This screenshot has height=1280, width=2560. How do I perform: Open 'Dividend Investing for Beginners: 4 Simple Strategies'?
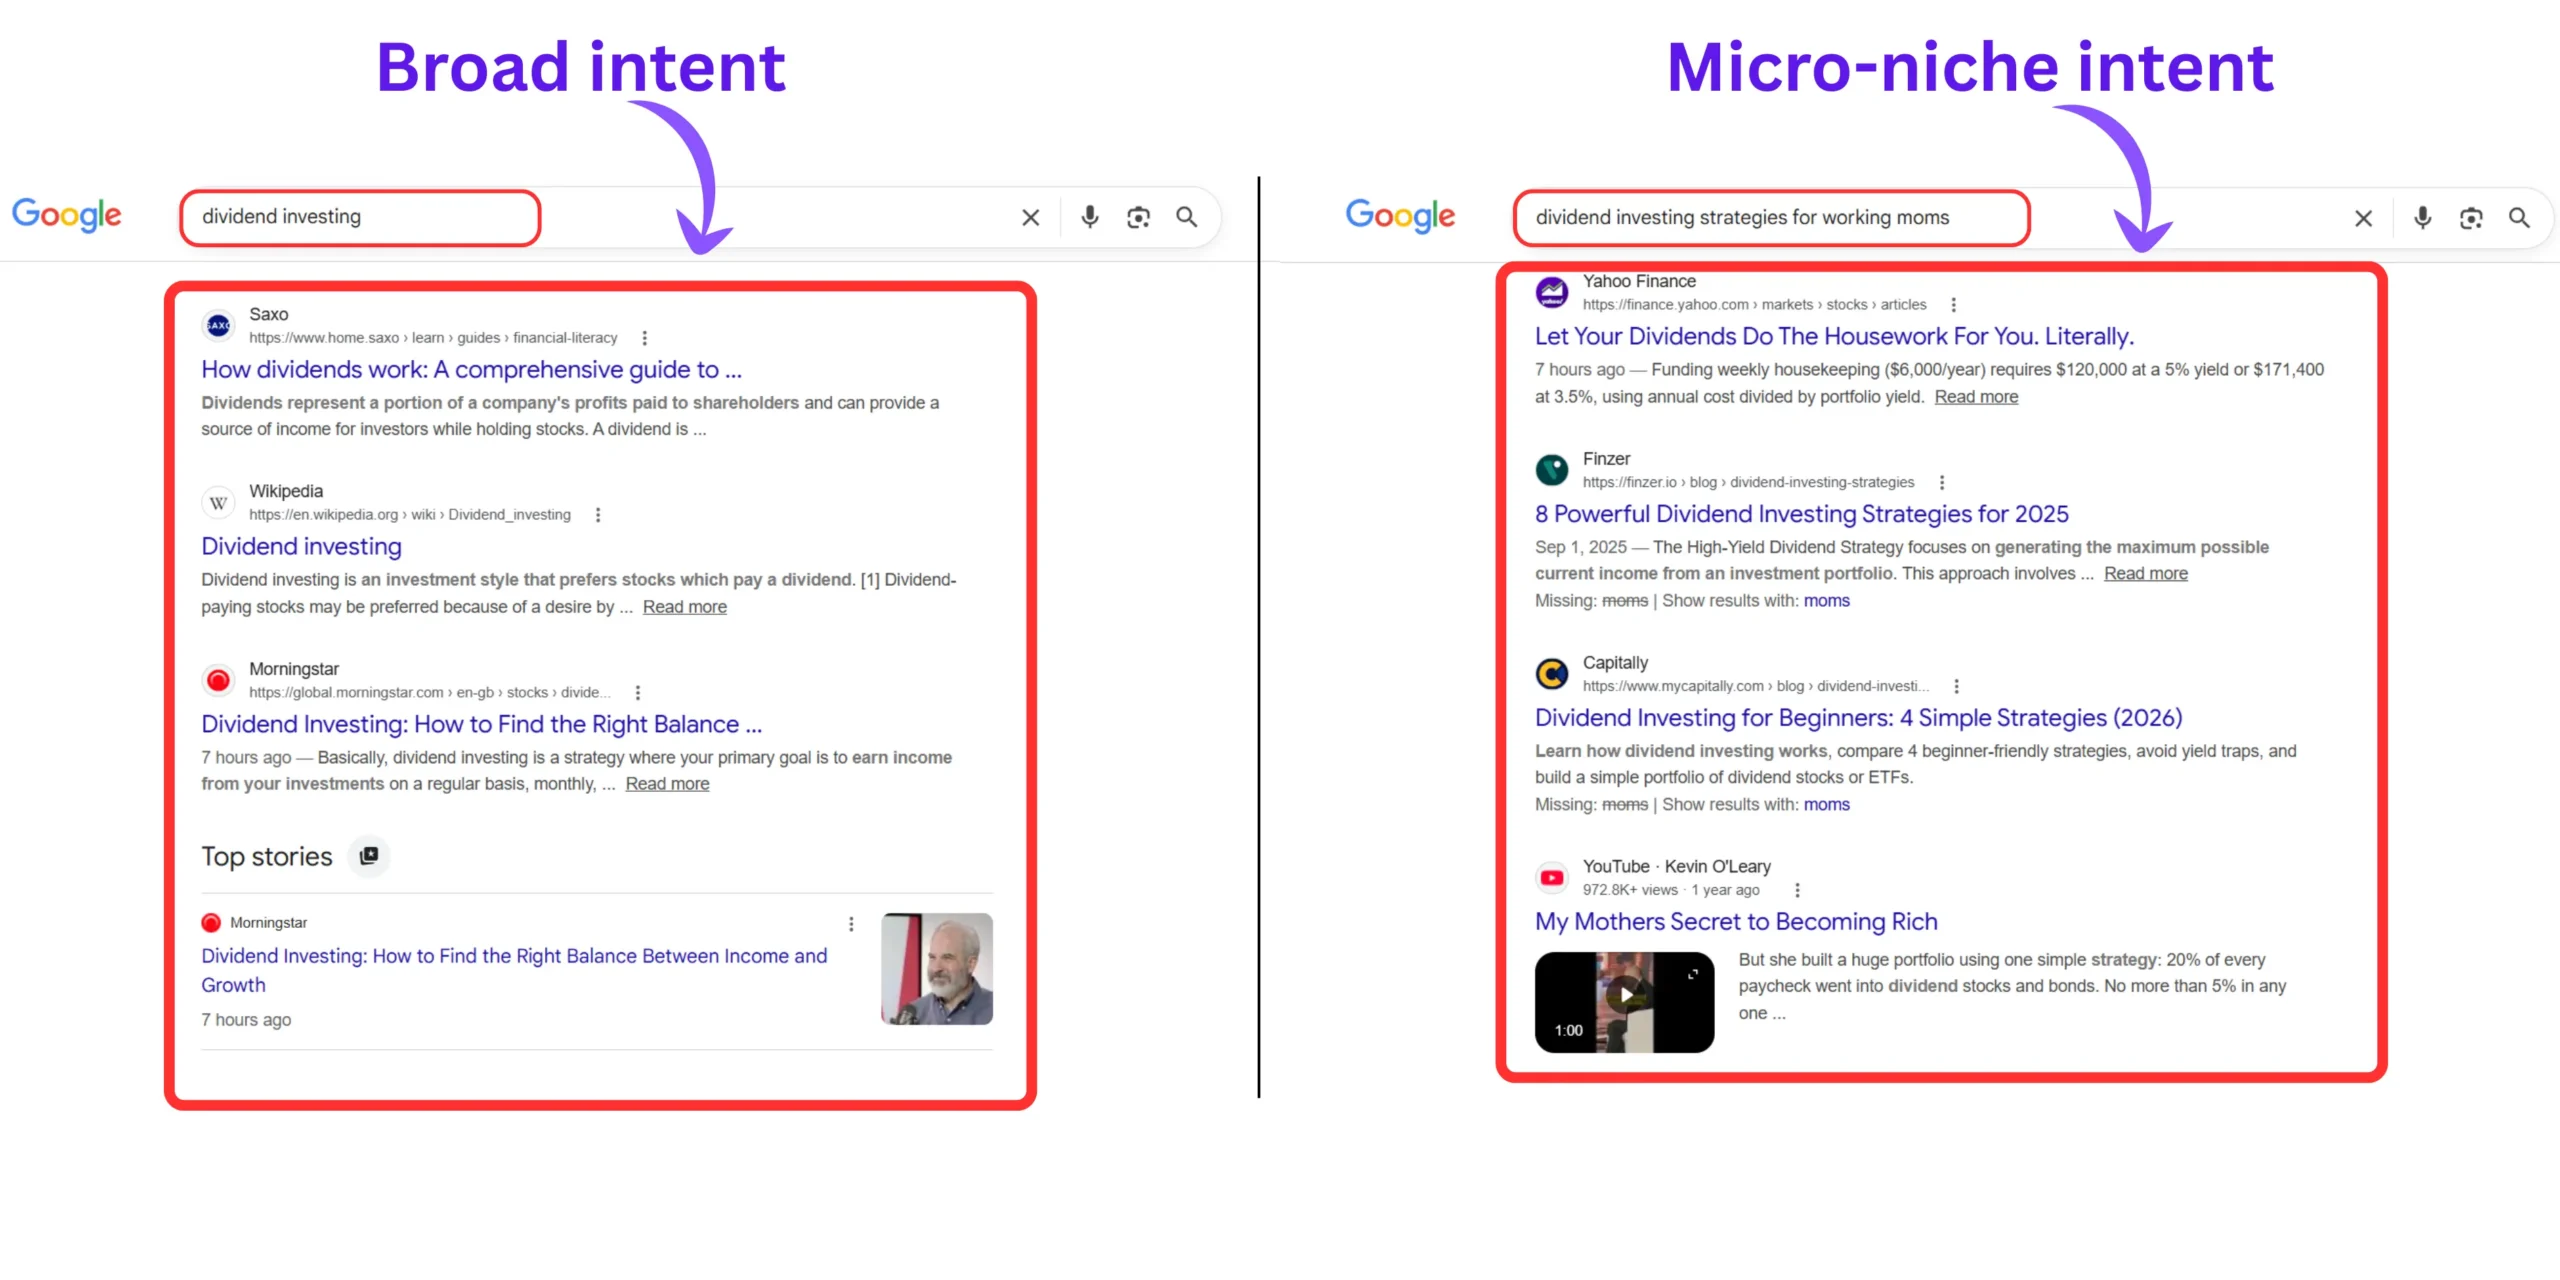click(1858, 718)
